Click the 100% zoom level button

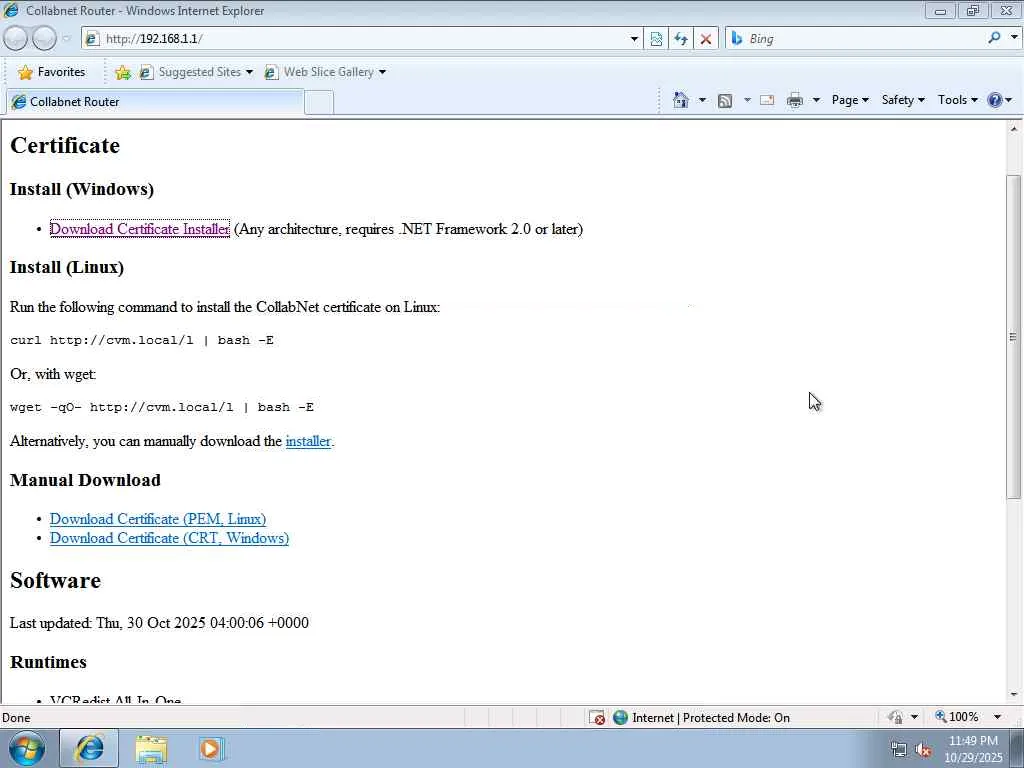point(957,717)
